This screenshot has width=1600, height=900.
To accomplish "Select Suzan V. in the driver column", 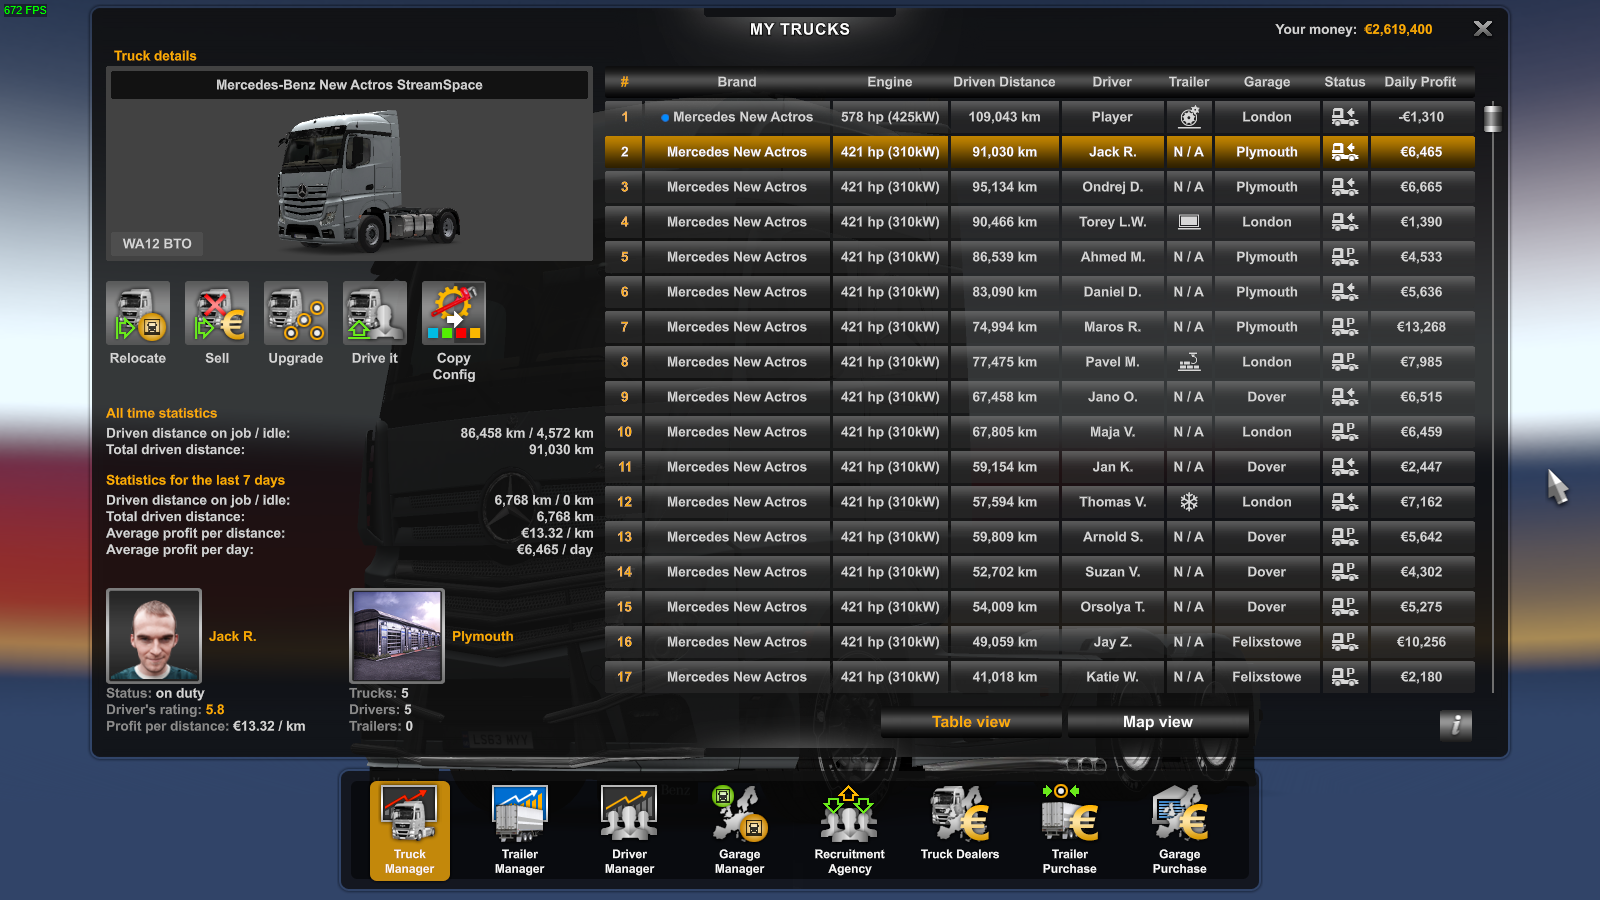I will point(1112,572).
